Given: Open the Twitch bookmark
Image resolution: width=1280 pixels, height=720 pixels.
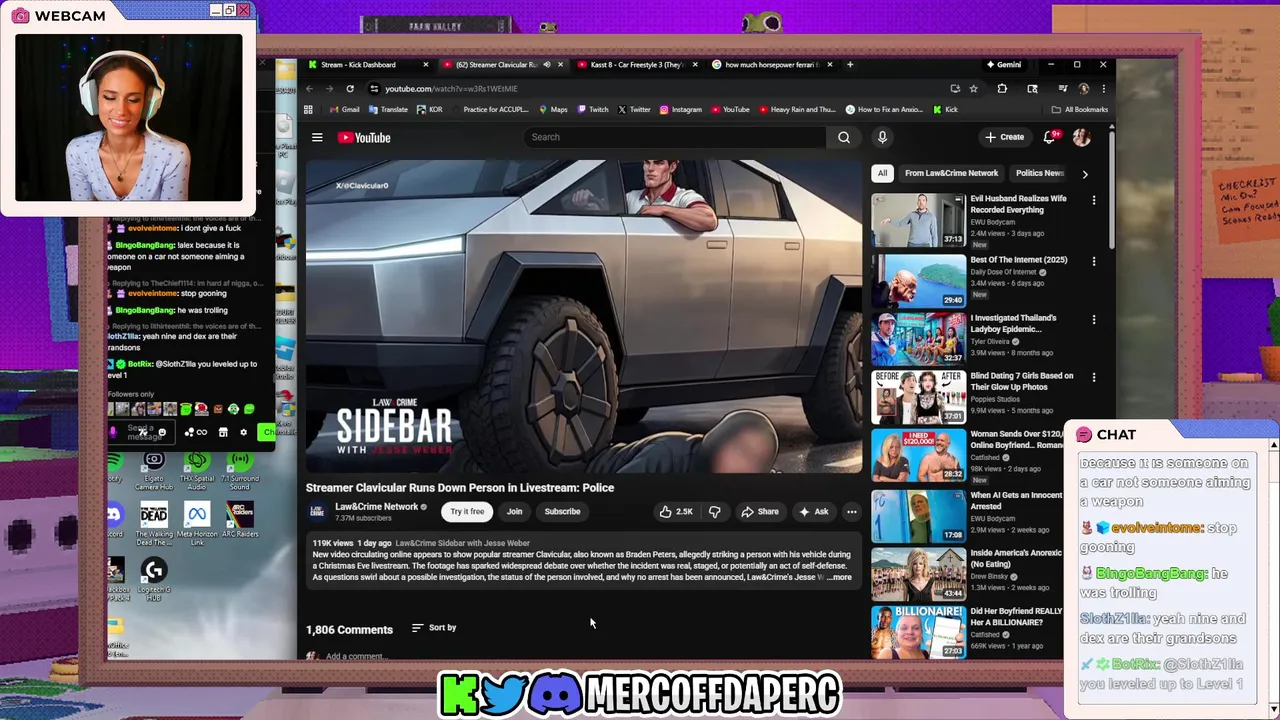Looking at the screenshot, I should (593, 109).
